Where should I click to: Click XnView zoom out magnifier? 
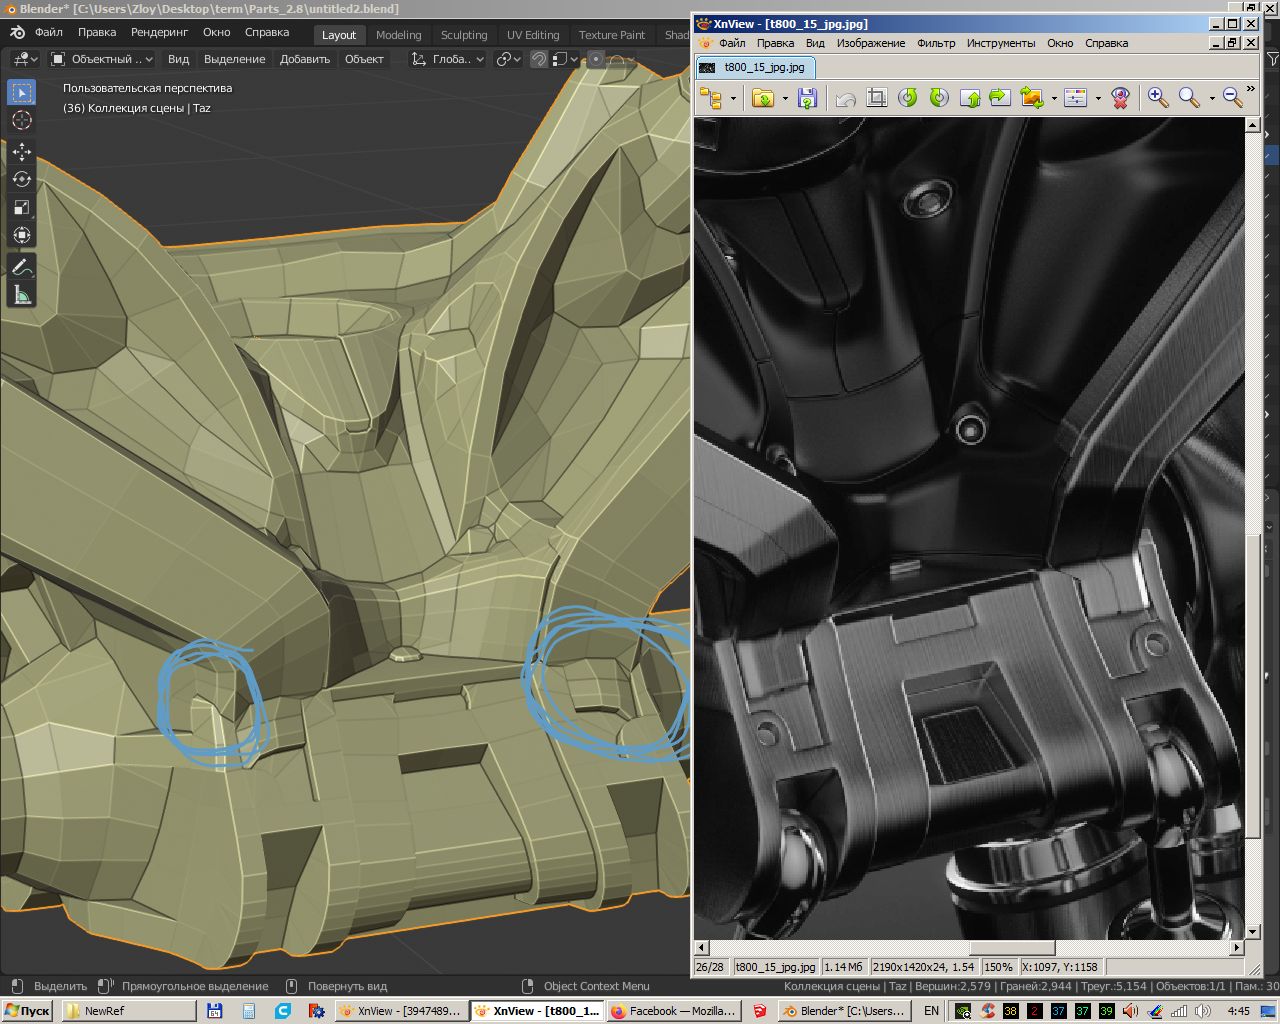tap(1233, 98)
